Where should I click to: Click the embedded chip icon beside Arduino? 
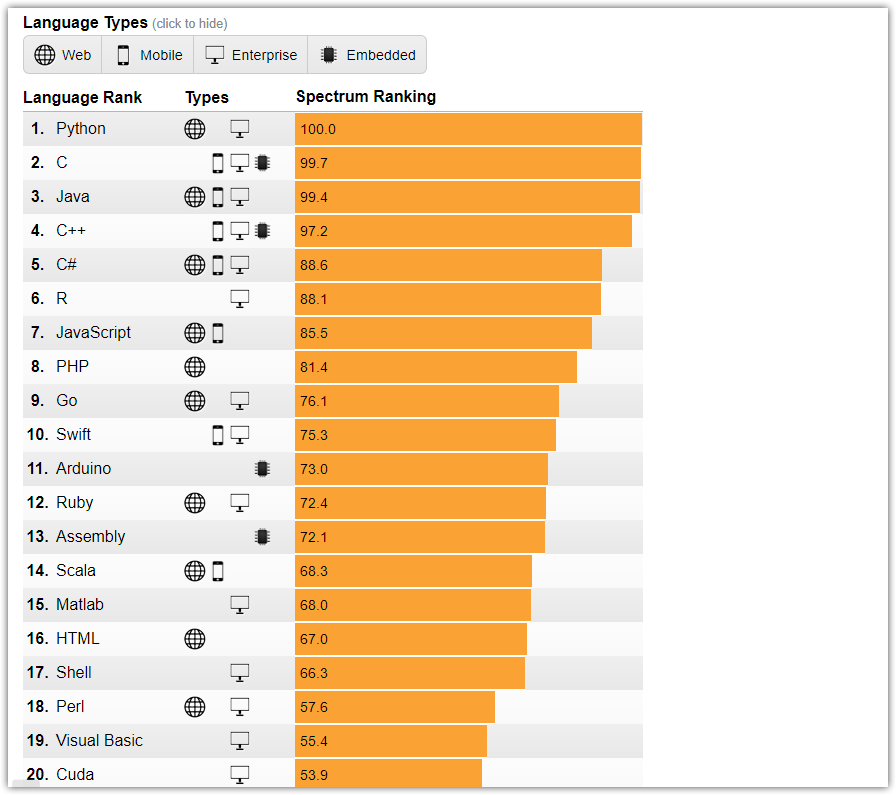pos(262,469)
